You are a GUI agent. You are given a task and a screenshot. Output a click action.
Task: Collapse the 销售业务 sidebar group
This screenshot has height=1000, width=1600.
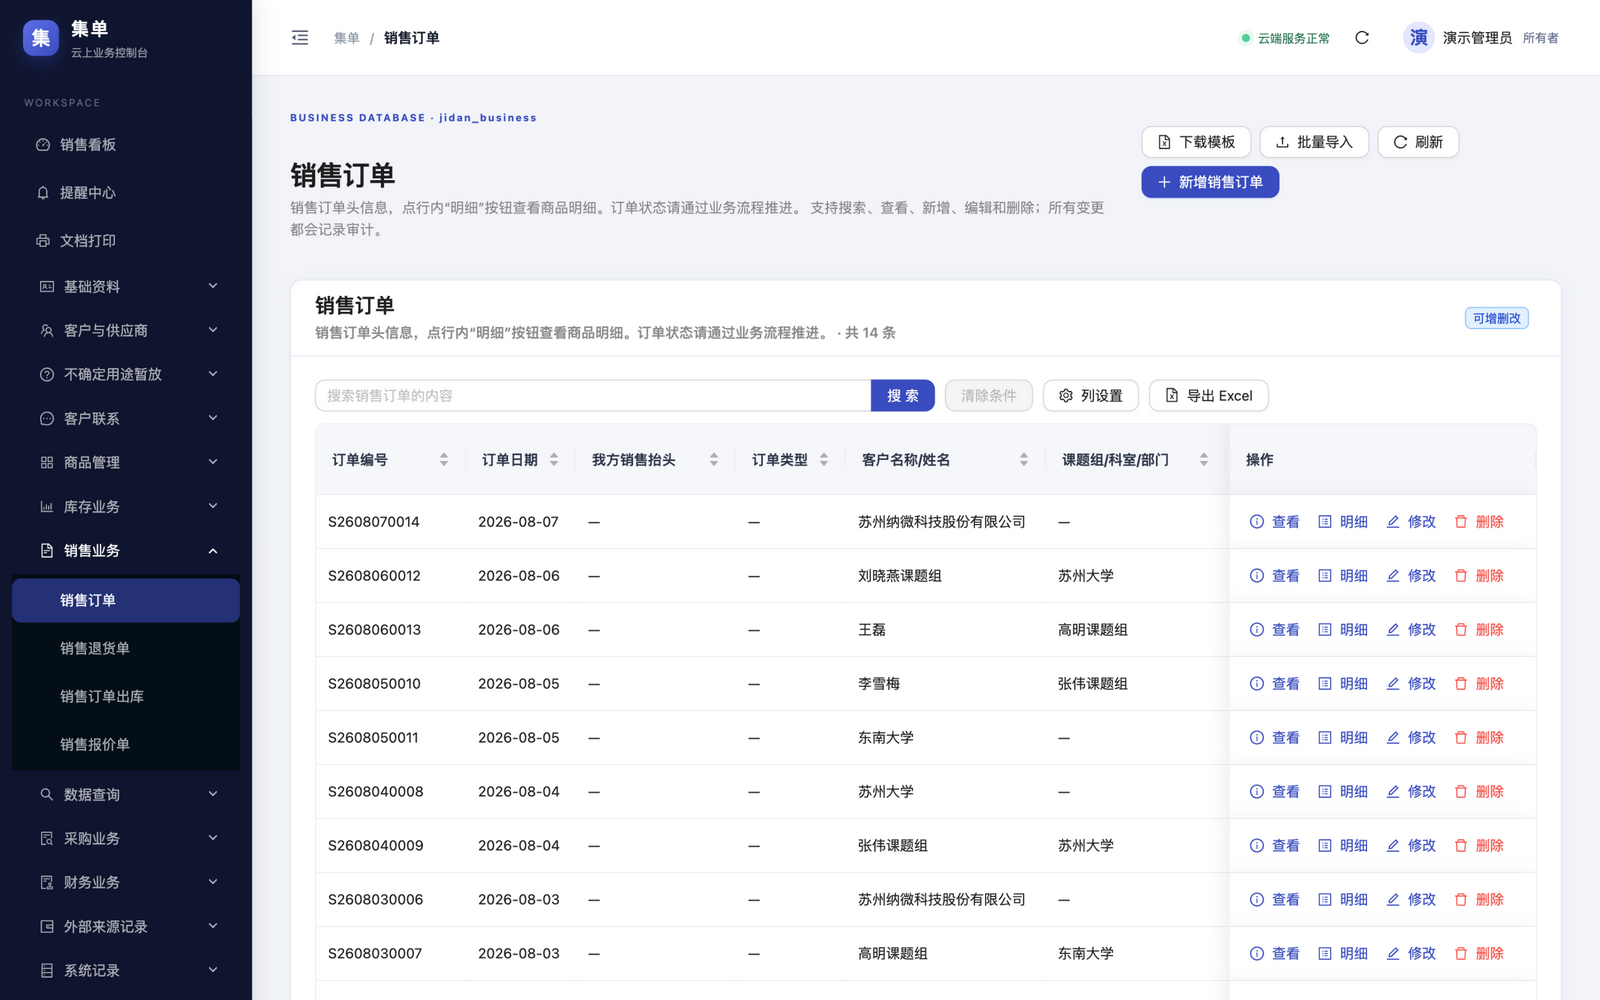pyautogui.click(x=126, y=551)
